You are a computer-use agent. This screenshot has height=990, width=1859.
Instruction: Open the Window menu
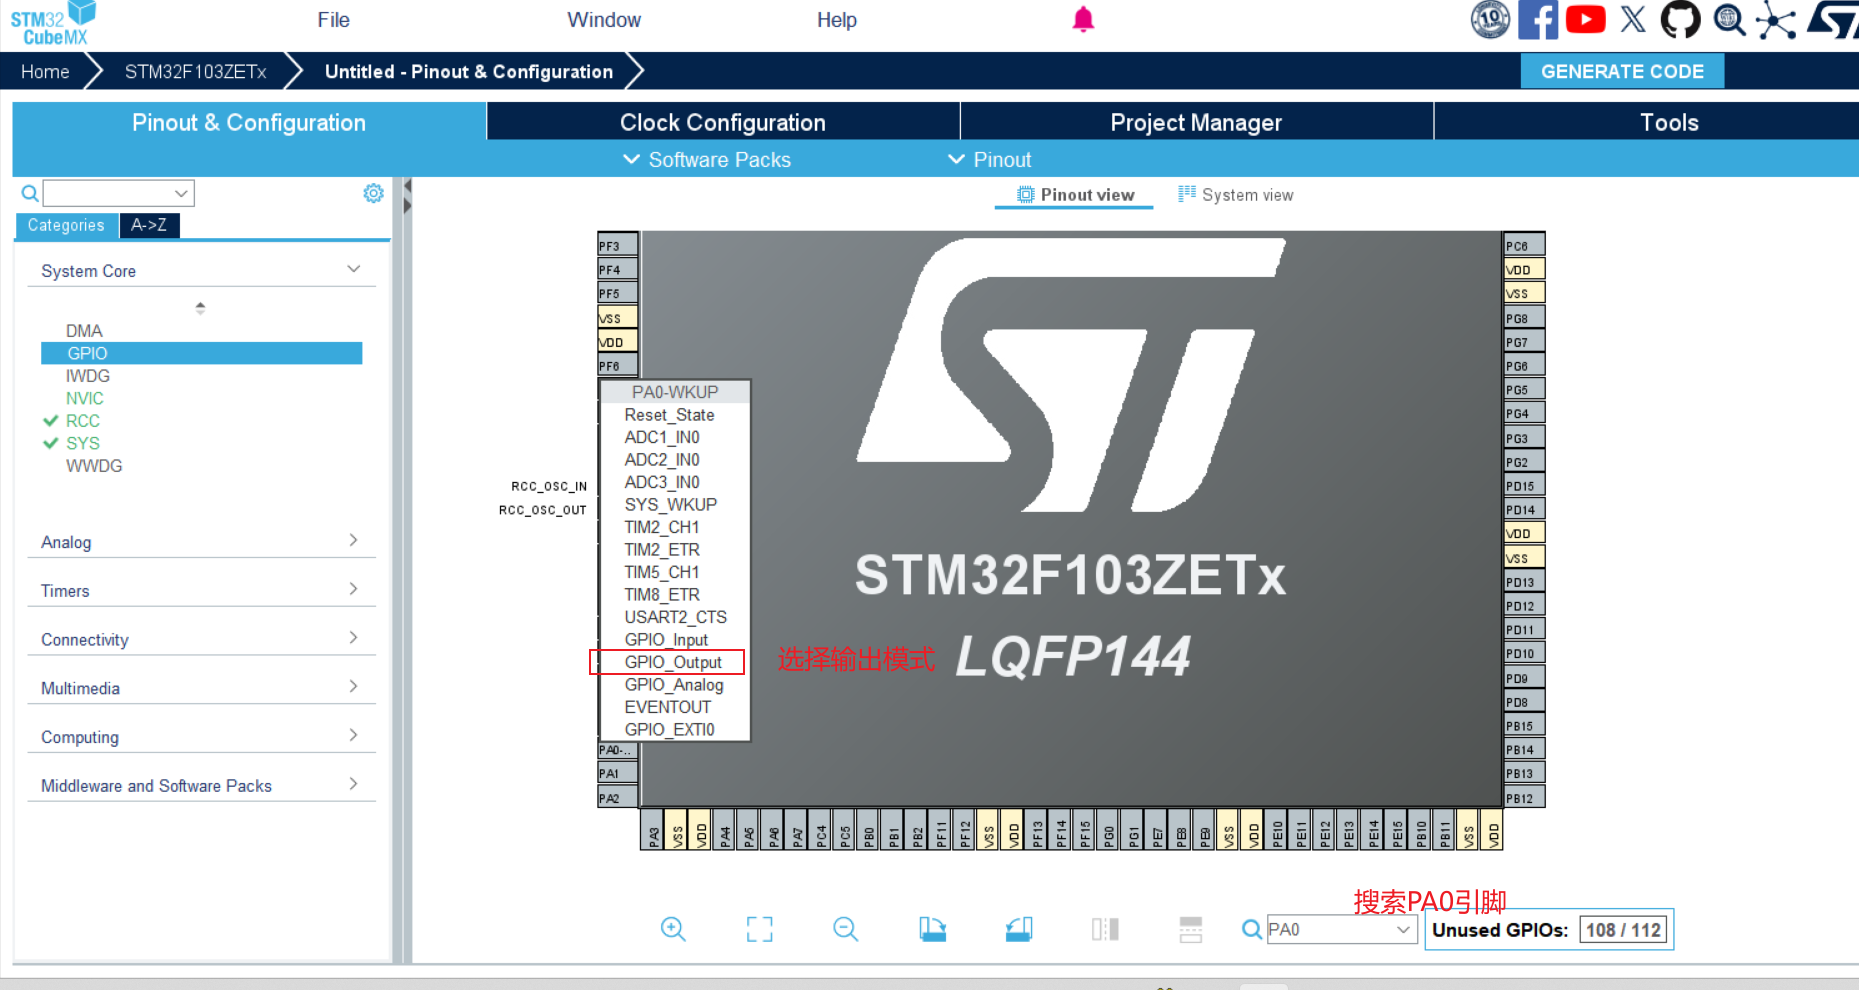pos(604,19)
